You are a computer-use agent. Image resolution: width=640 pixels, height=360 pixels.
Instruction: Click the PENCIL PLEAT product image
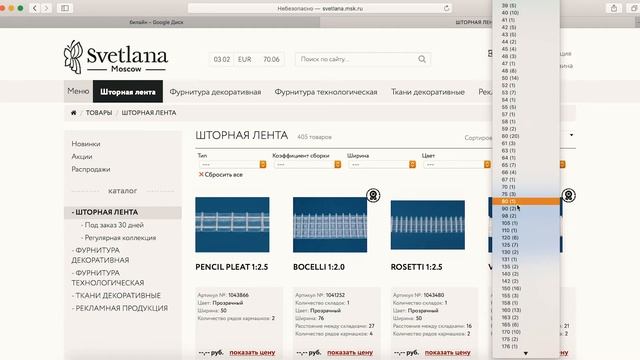232,224
